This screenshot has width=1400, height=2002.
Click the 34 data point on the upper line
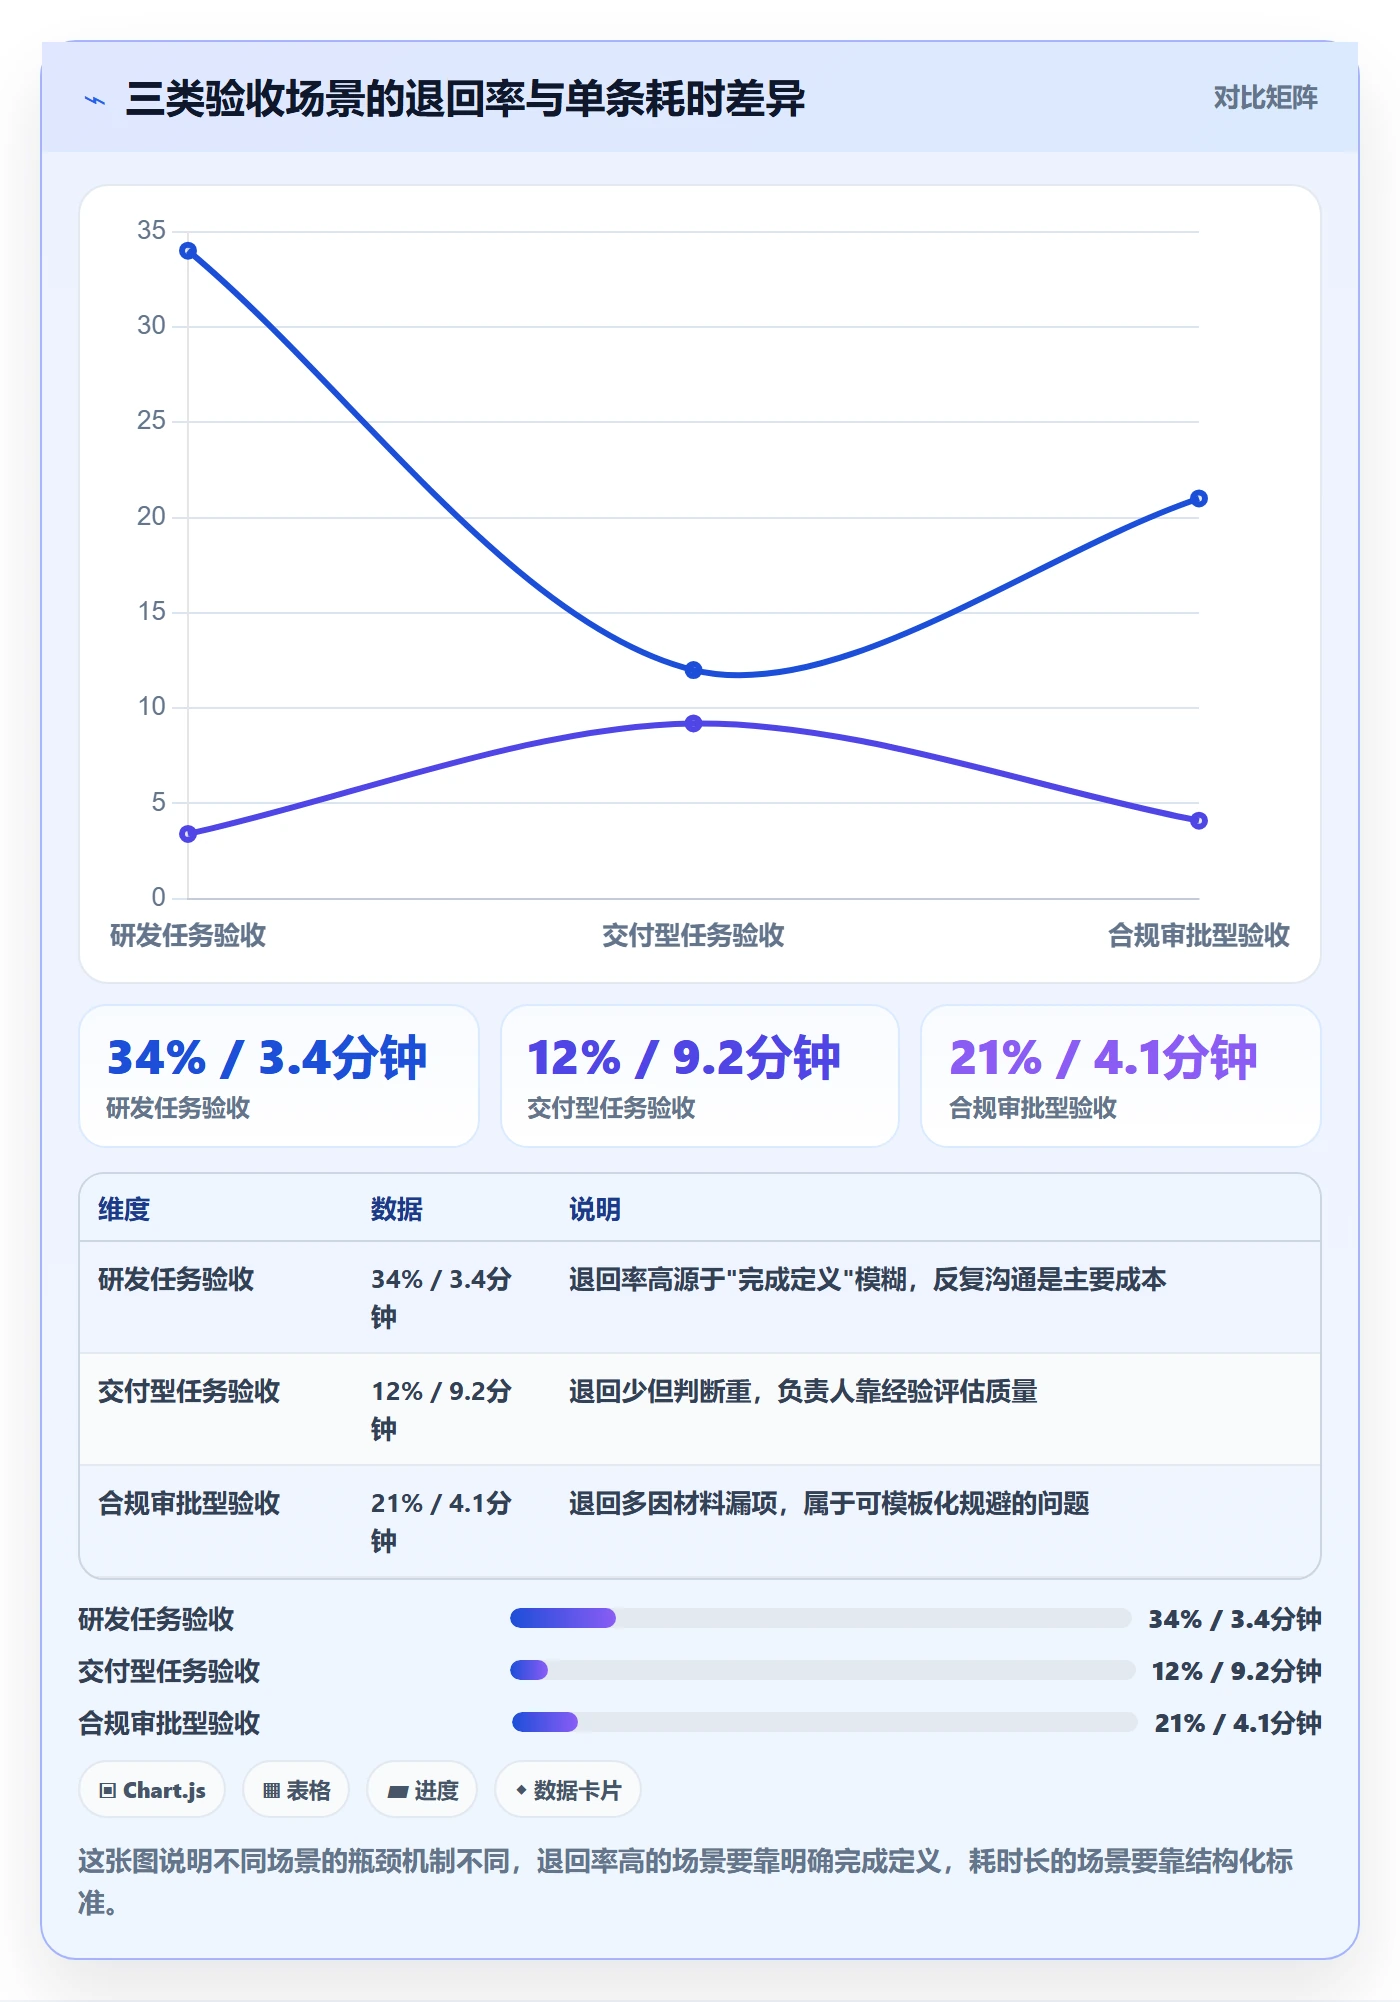click(x=188, y=251)
